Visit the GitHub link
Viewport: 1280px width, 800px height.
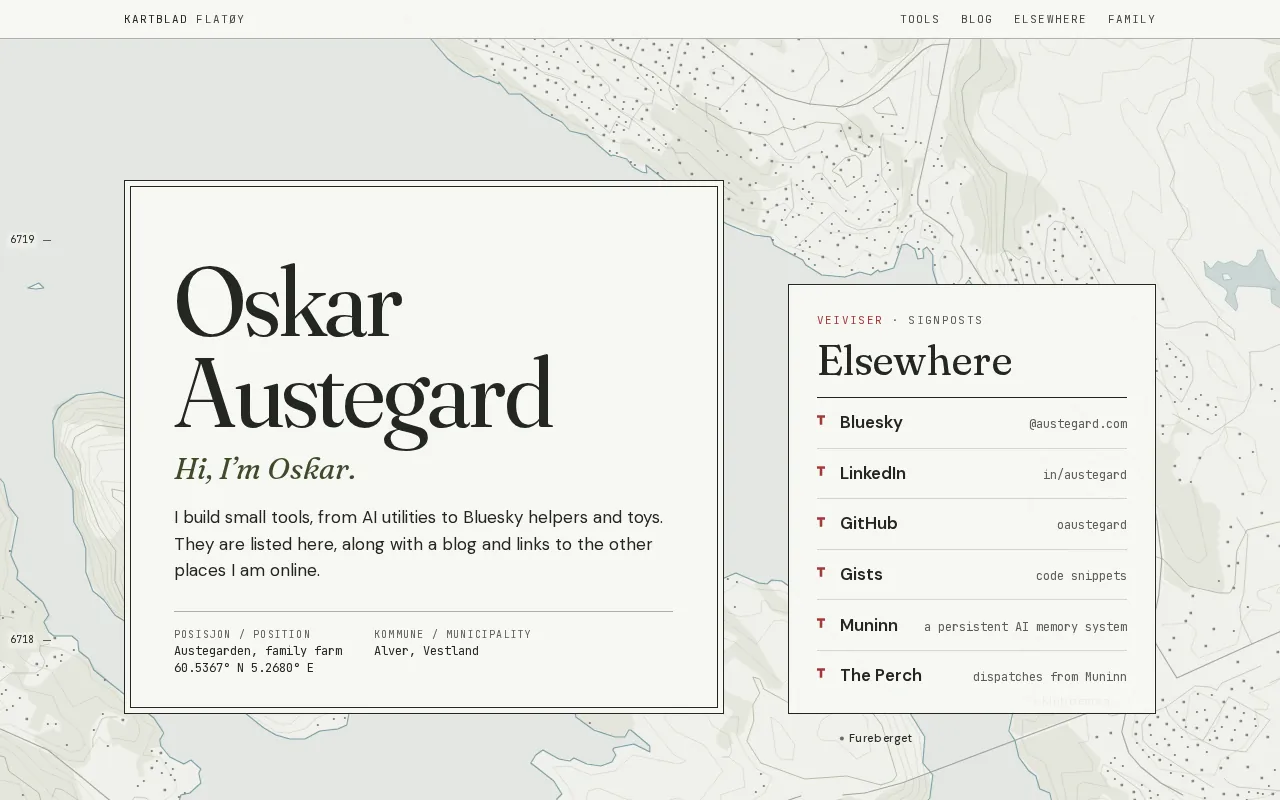pyautogui.click(x=972, y=524)
